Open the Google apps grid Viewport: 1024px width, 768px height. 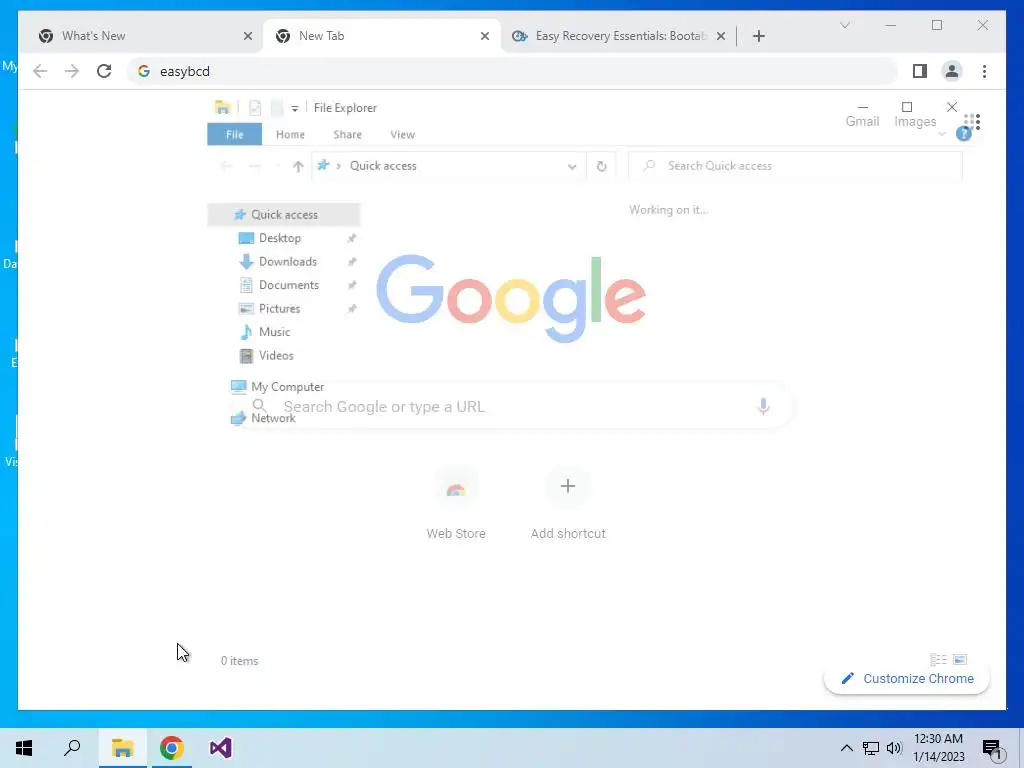point(972,121)
